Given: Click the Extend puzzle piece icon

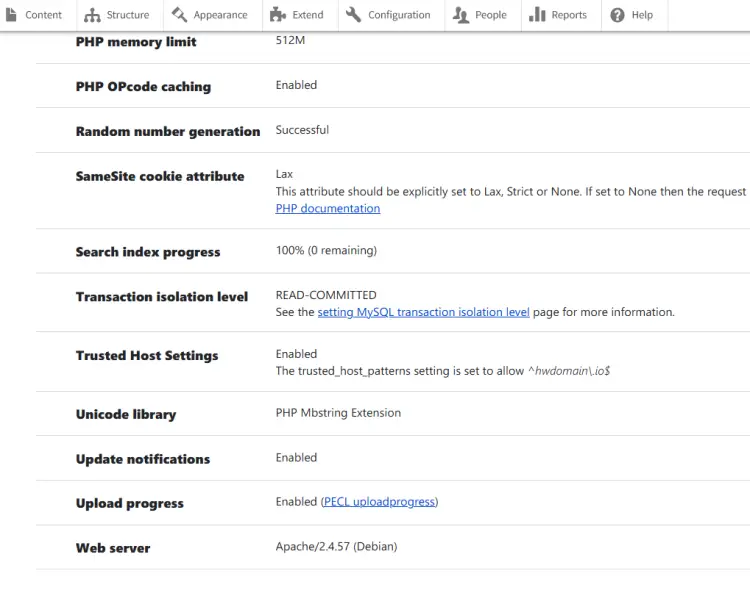Looking at the screenshot, I should pos(277,15).
